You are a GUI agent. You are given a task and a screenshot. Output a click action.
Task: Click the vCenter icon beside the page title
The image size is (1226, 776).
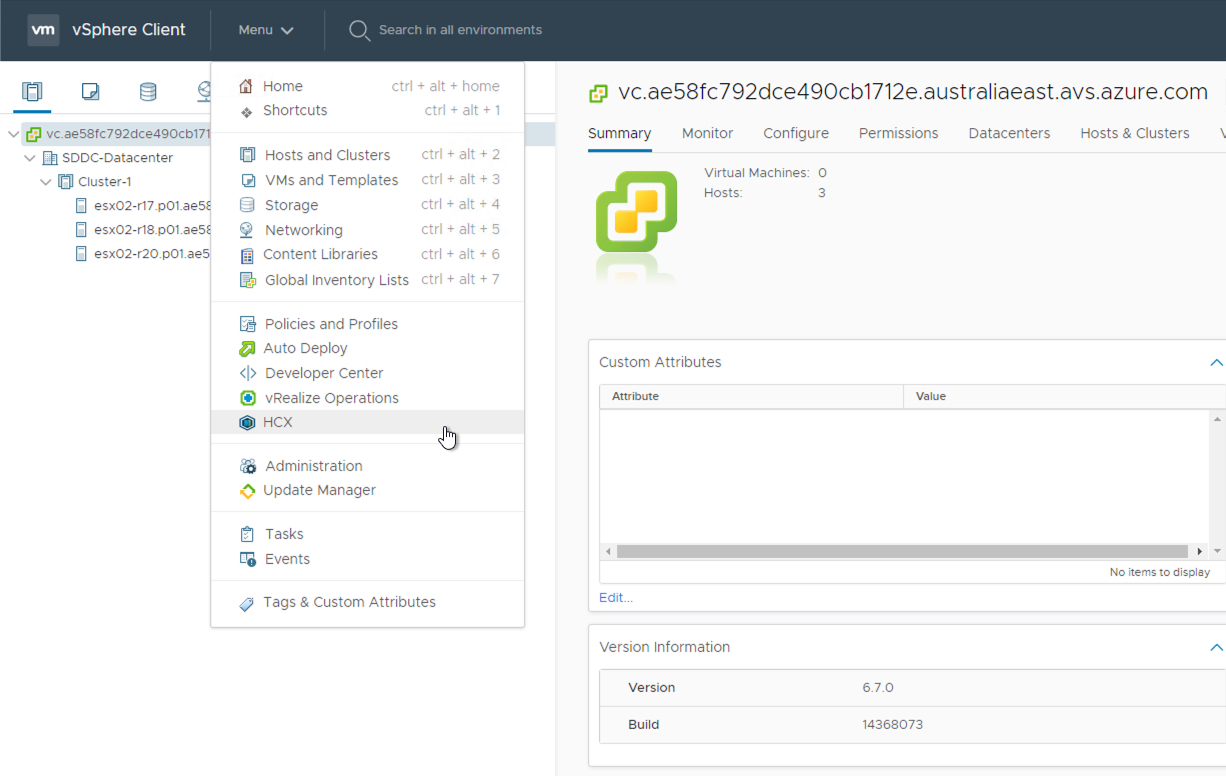coord(598,93)
